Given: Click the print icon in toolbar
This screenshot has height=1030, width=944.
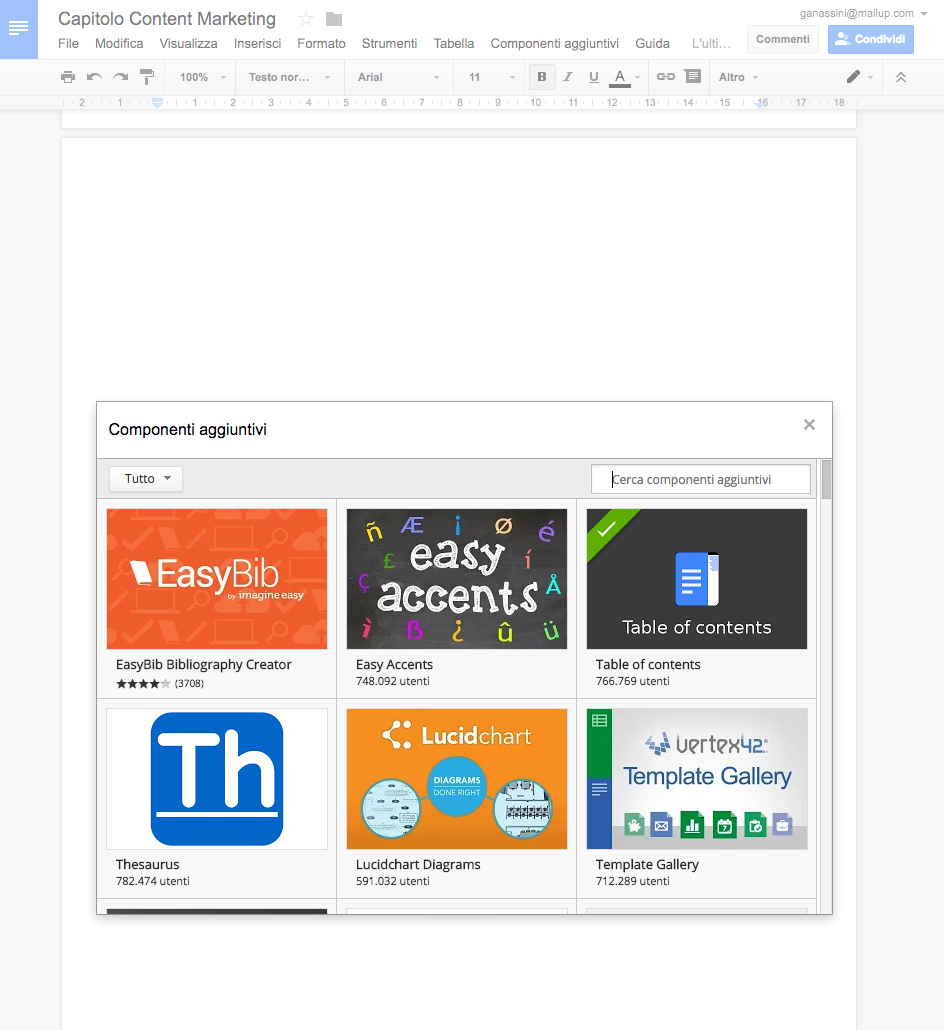Looking at the screenshot, I should tap(68, 77).
